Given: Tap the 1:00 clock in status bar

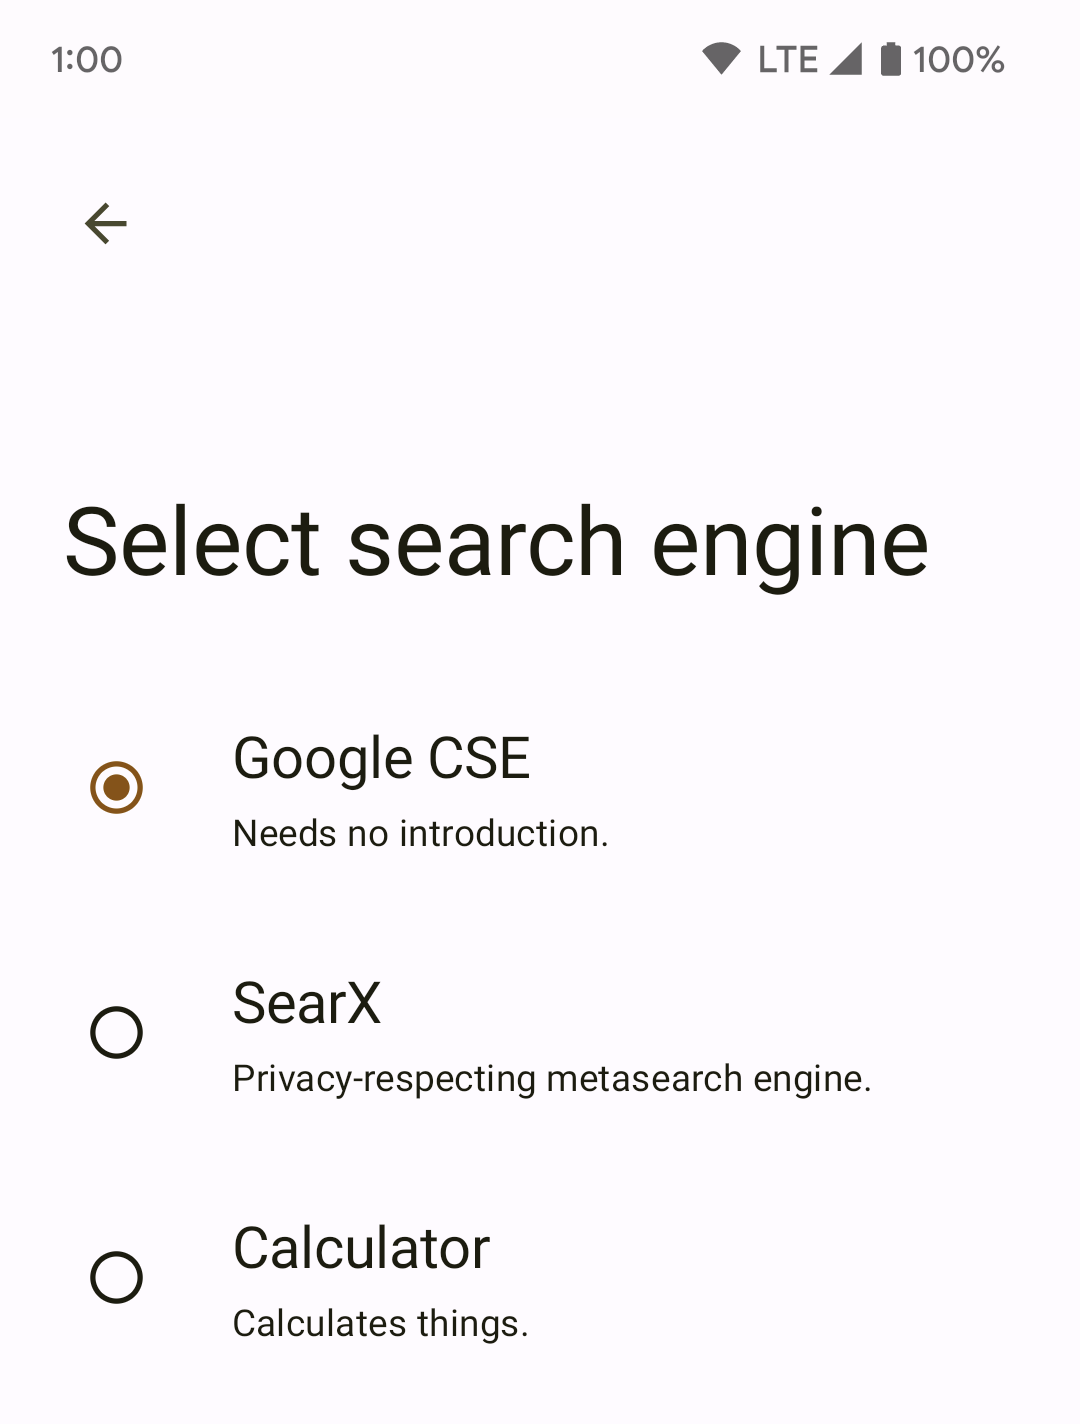Looking at the screenshot, I should (87, 60).
